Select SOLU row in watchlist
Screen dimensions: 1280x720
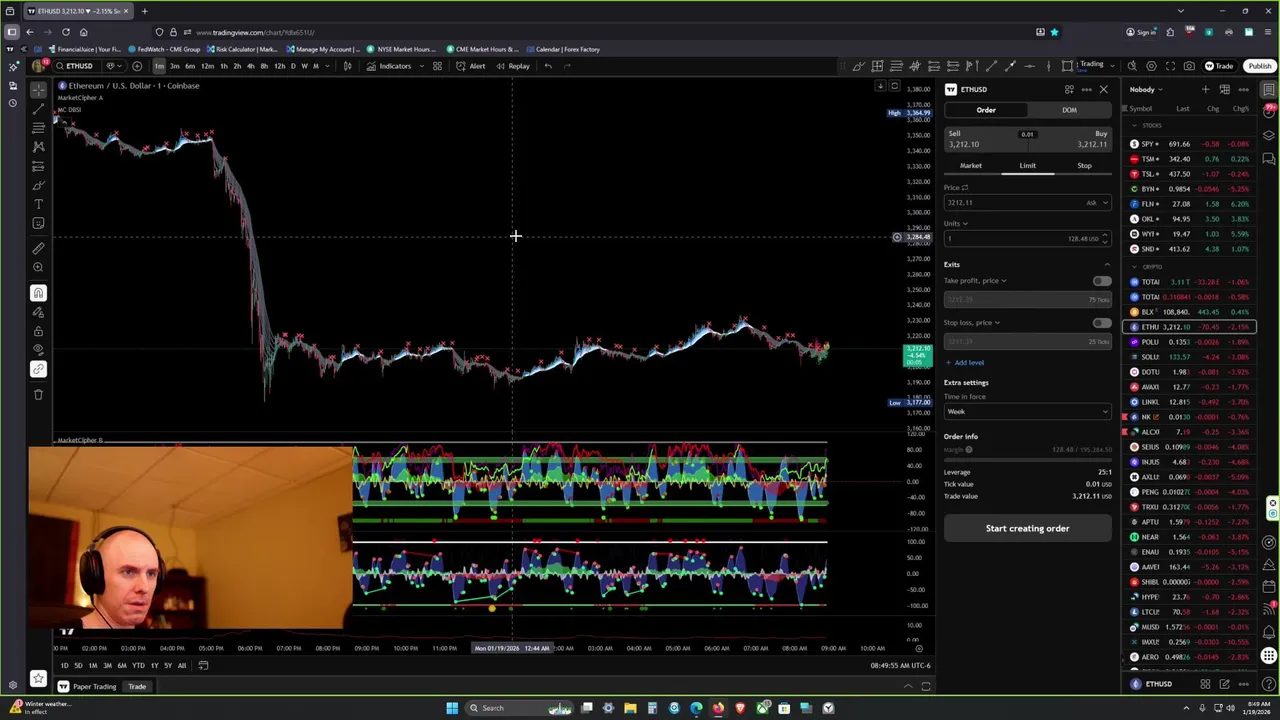click(1189, 357)
